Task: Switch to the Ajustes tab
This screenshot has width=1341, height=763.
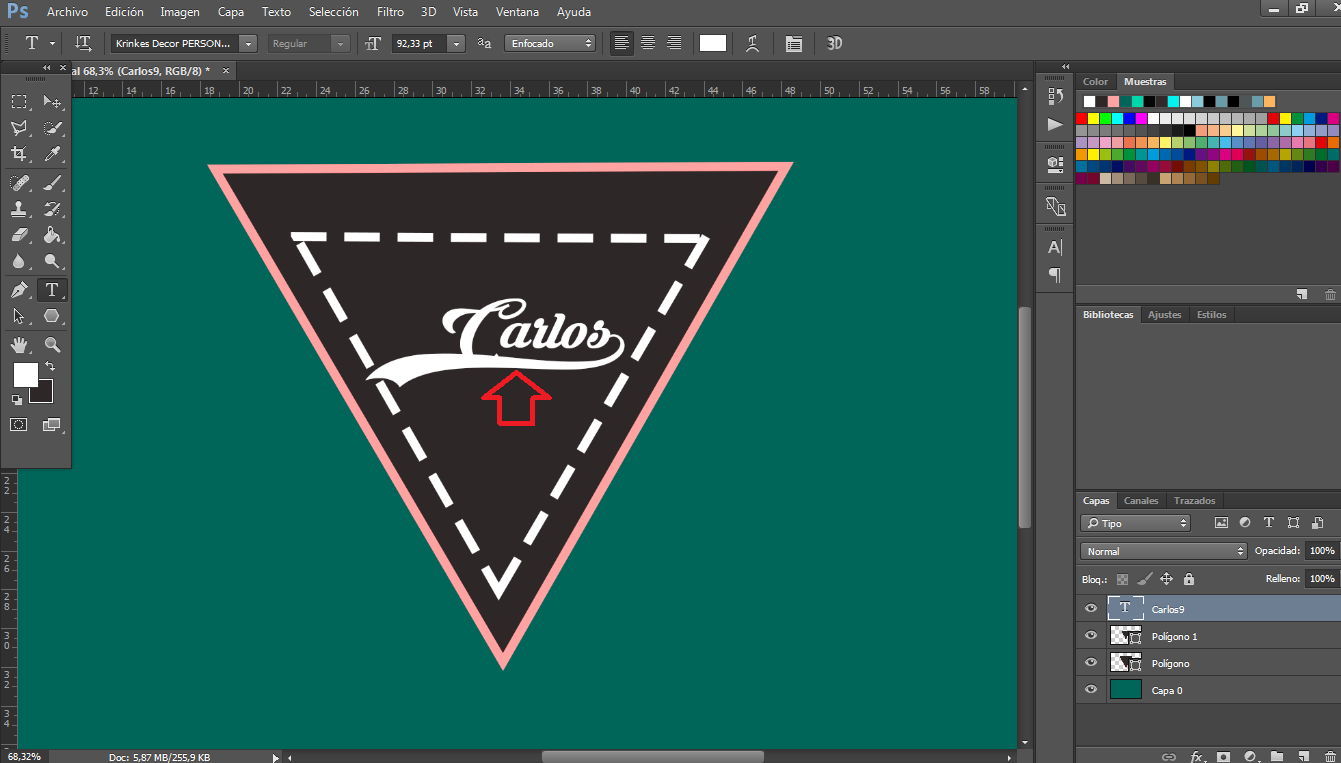Action: 1164,314
